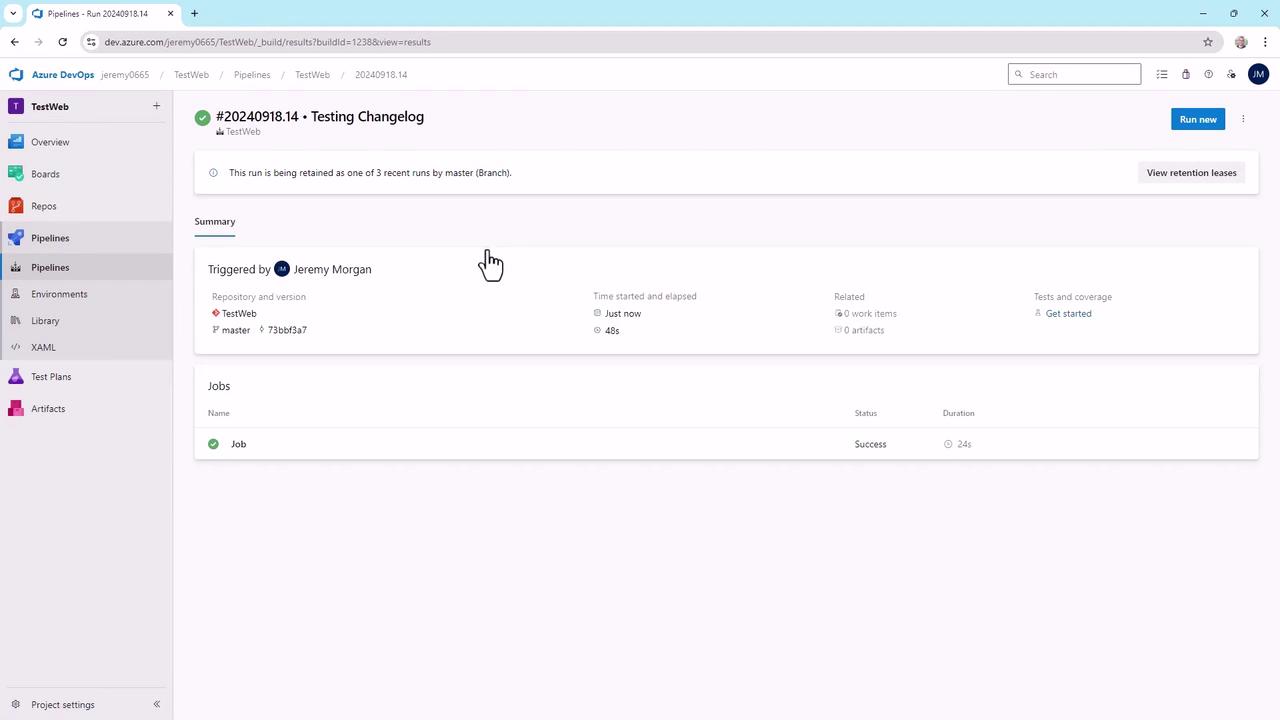The image size is (1280, 720).
Task: Click the info icon in retention banner
Action: point(213,173)
